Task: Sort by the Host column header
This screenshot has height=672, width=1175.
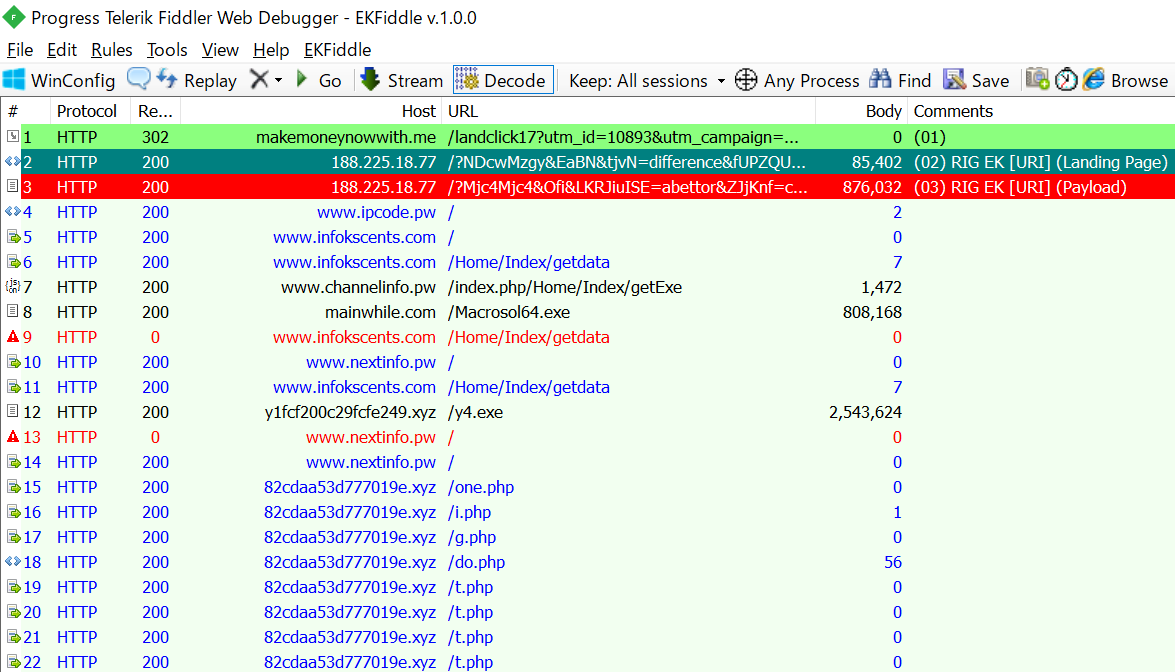Action: tap(311, 111)
